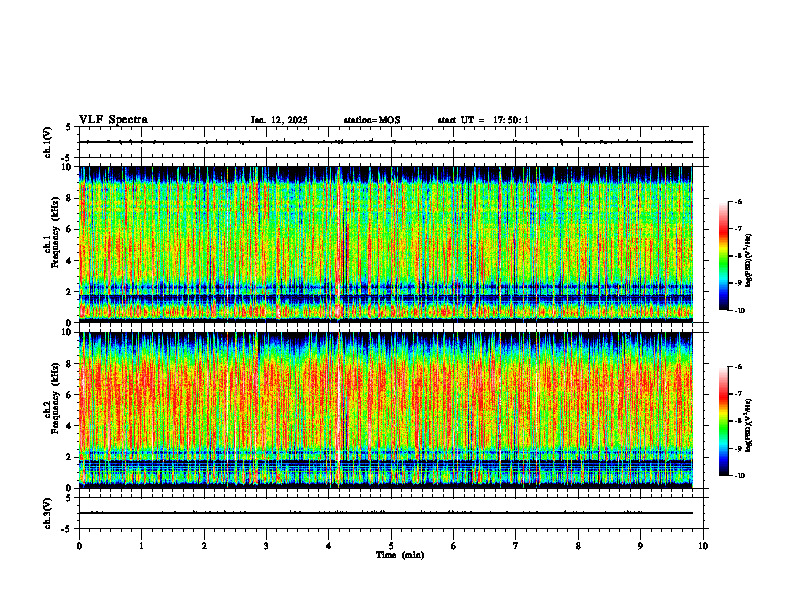Click the ch.2 spectrogram color bar

click(x=724, y=421)
